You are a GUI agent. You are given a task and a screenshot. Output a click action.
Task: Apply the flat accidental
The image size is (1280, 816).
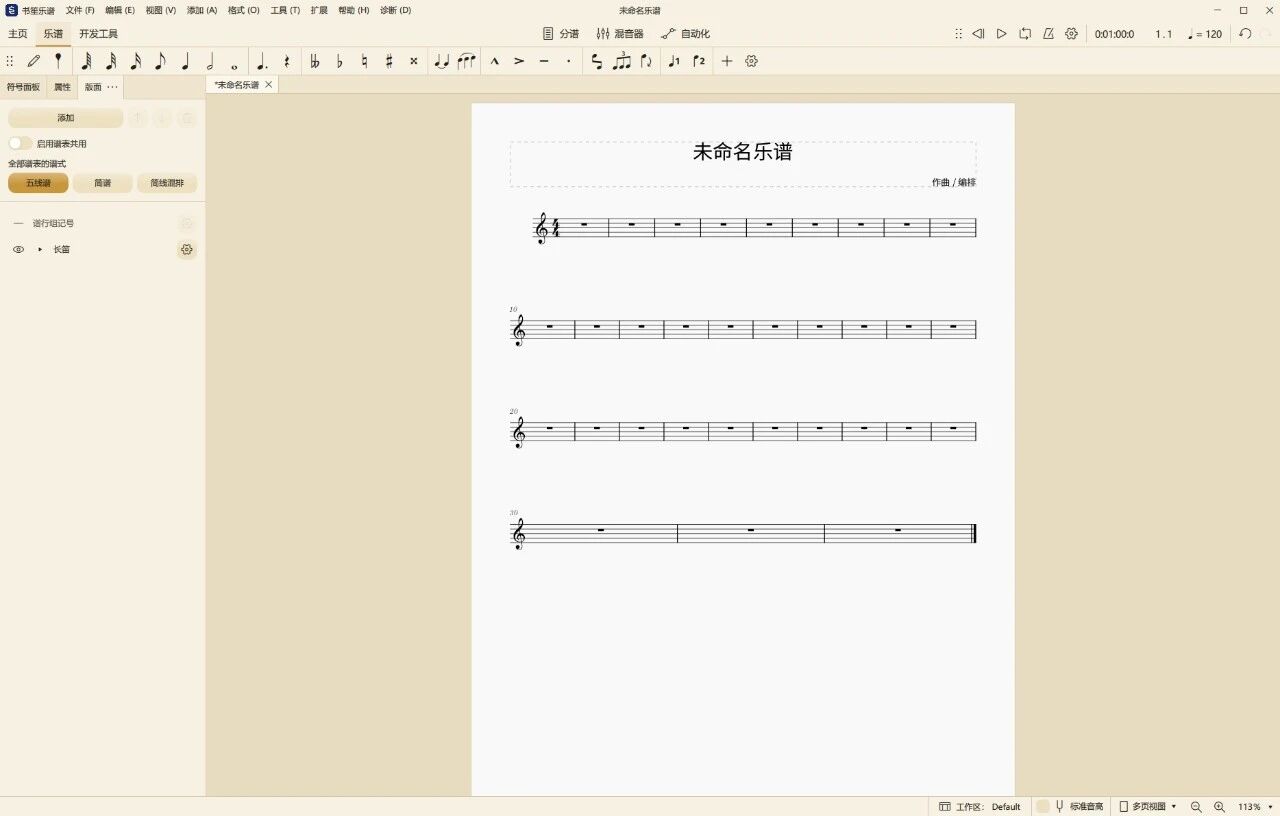click(x=340, y=61)
